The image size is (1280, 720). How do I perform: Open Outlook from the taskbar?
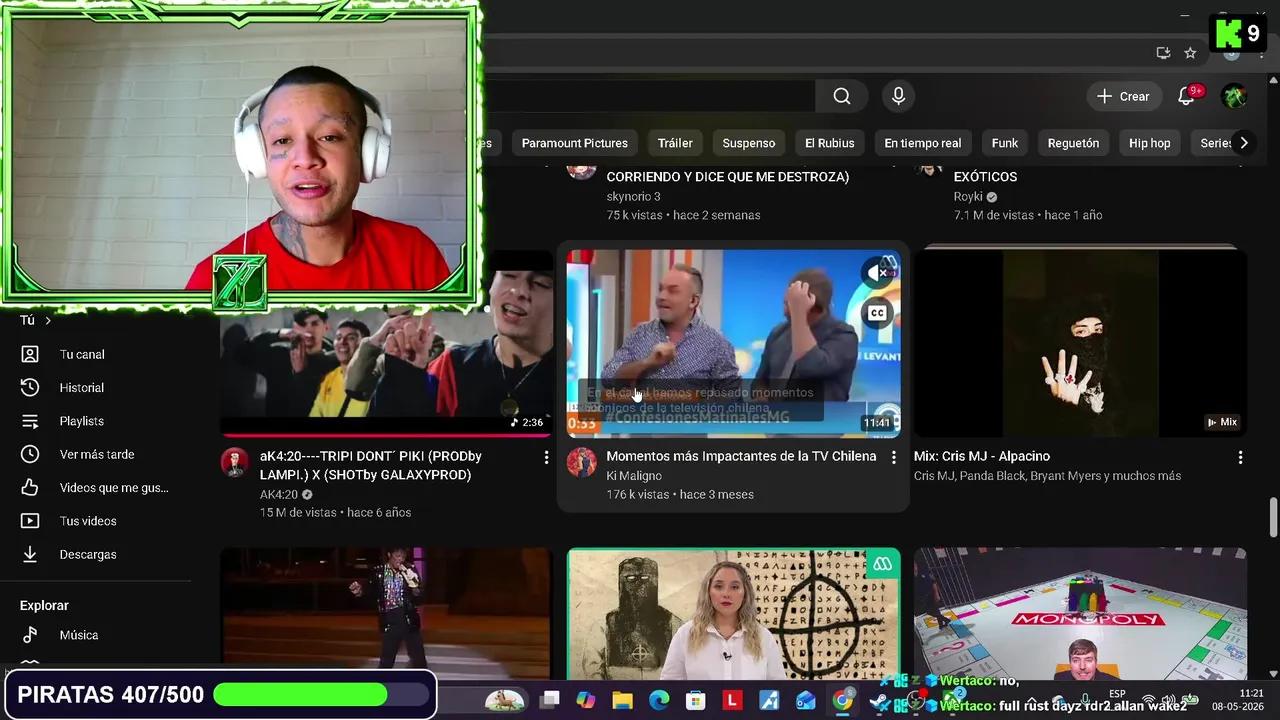[x=806, y=700]
